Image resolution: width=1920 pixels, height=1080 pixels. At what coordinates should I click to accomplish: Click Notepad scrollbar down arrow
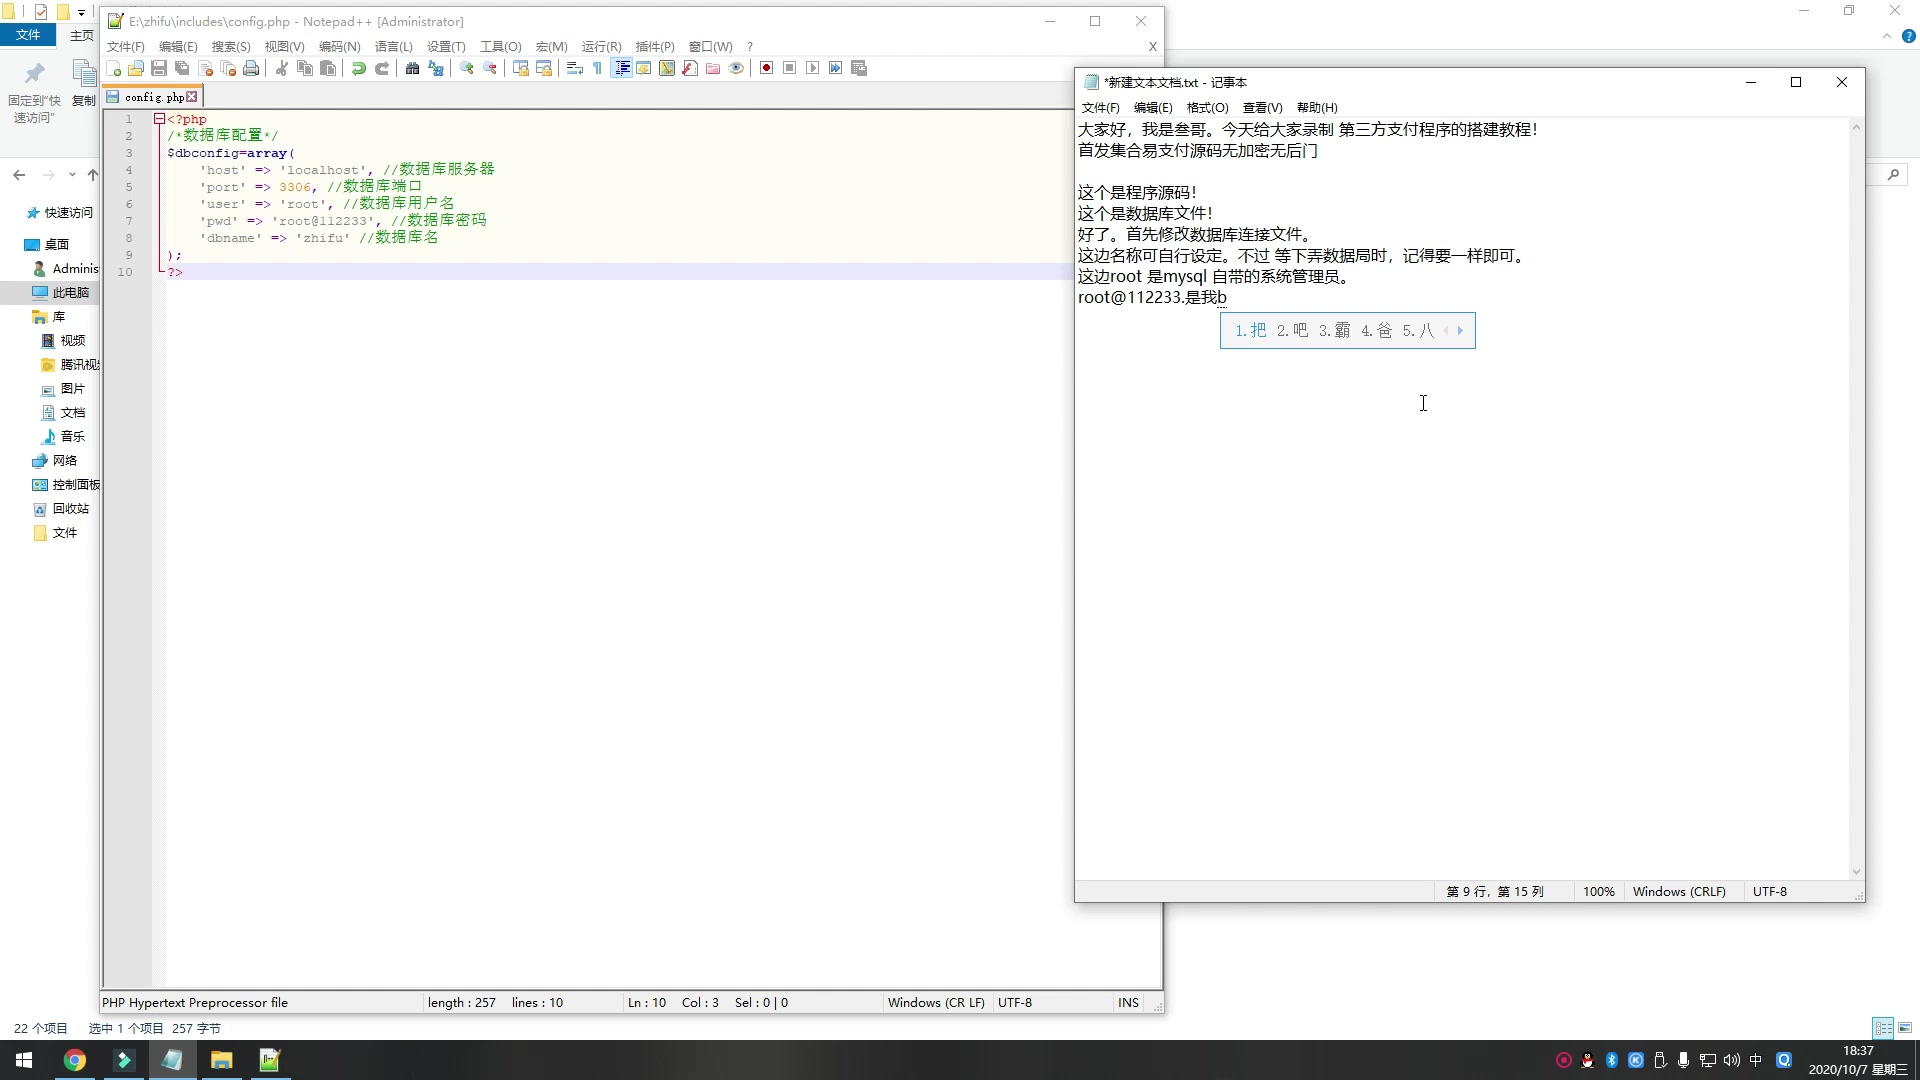pos(1856,872)
